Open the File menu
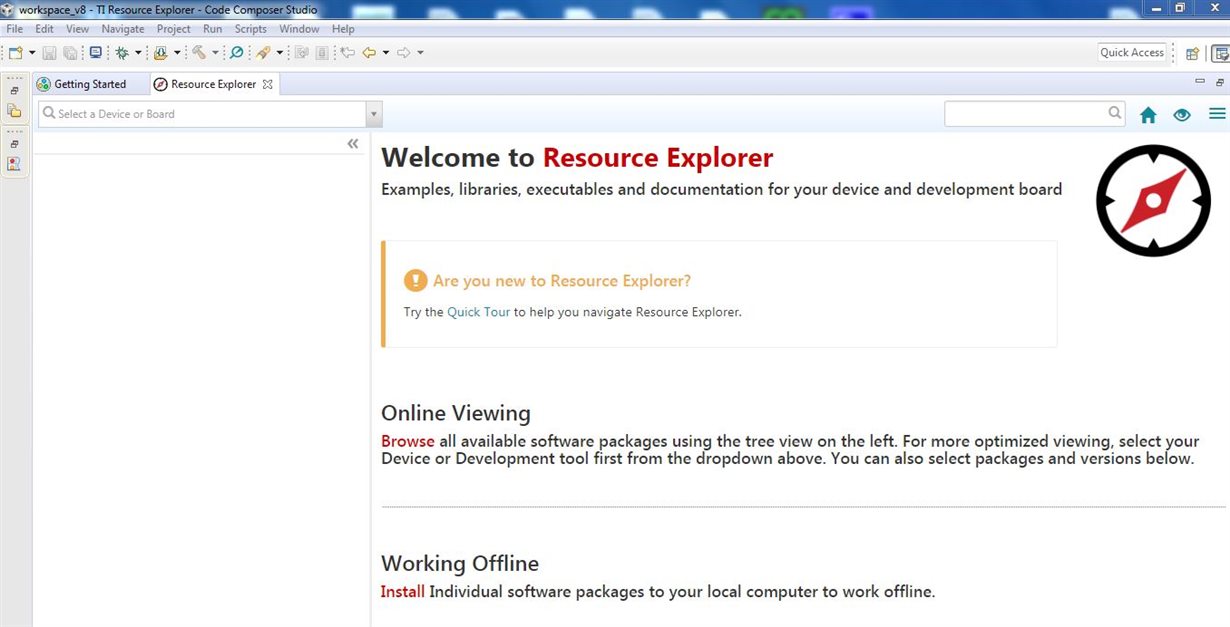1230x627 pixels. point(14,29)
